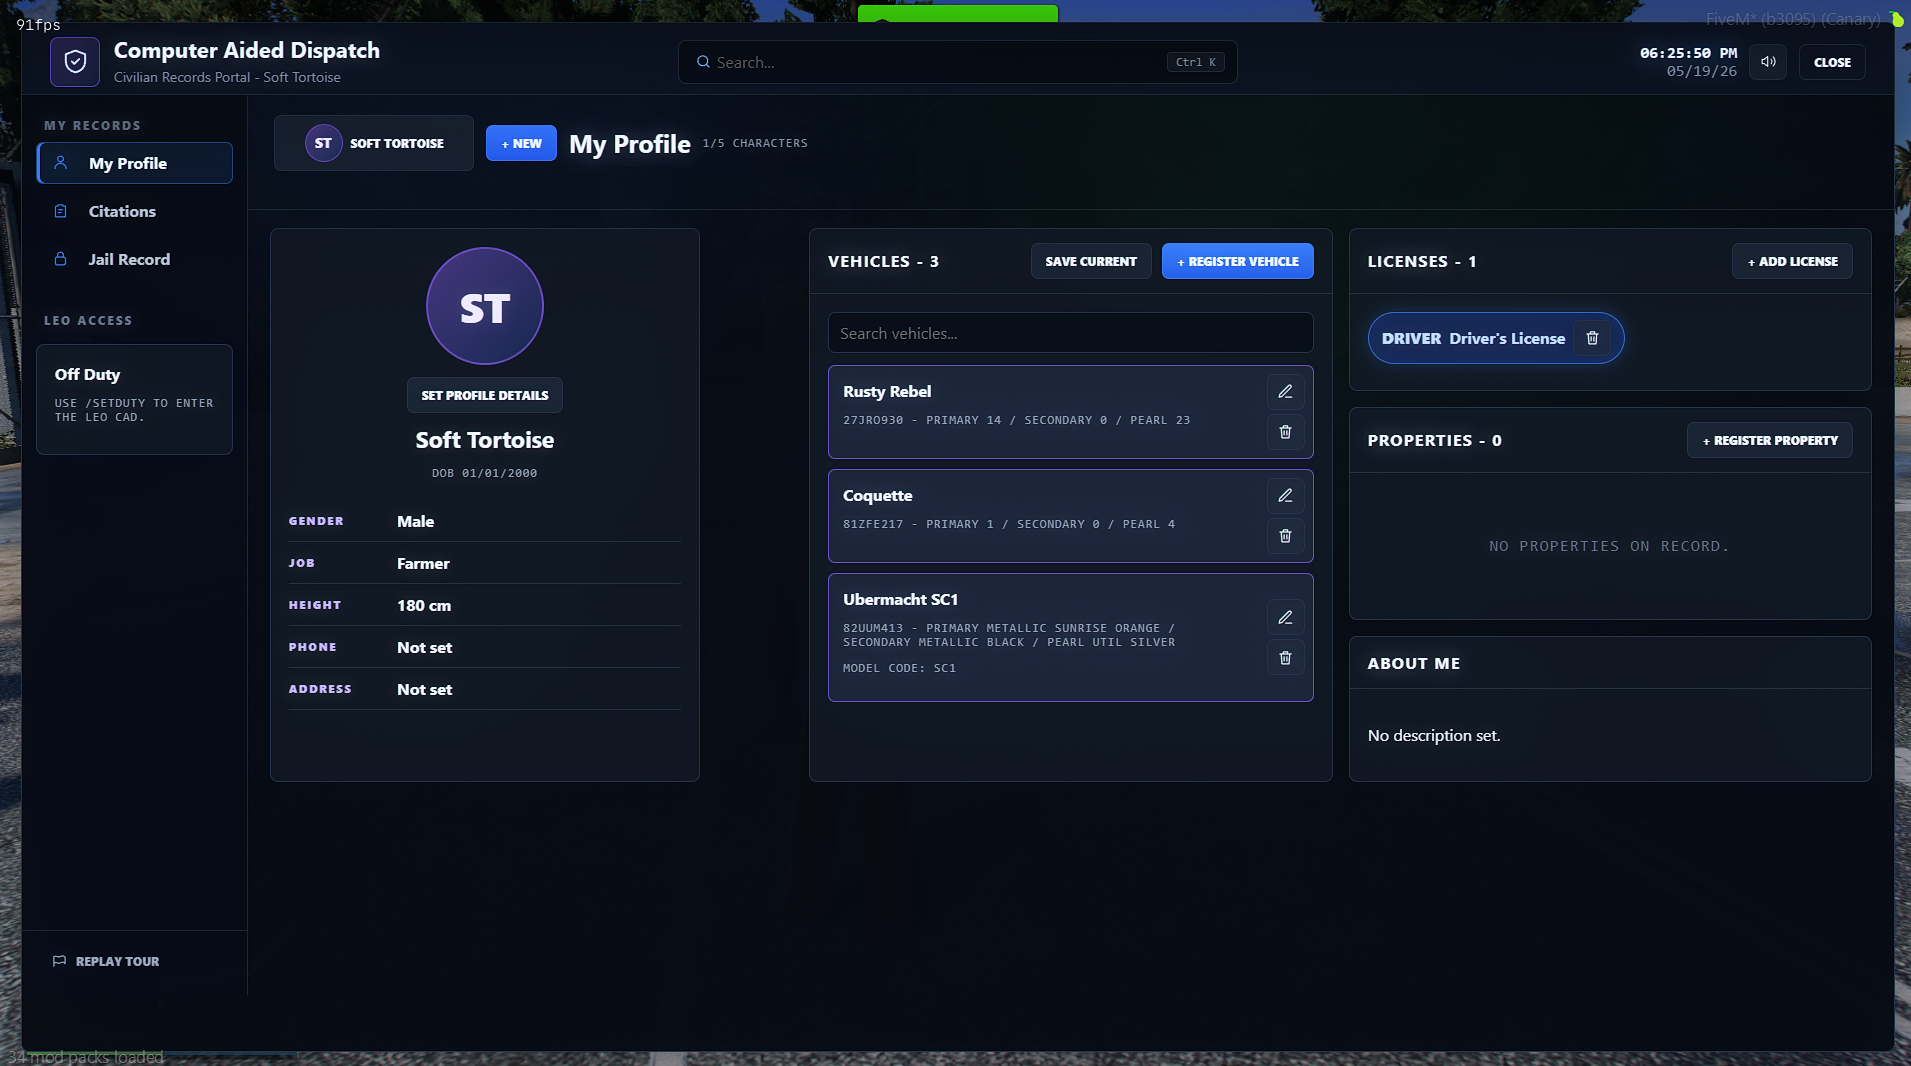Click Save Current vehicle button
1911x1066 pixels.
tap(1091, 261)
